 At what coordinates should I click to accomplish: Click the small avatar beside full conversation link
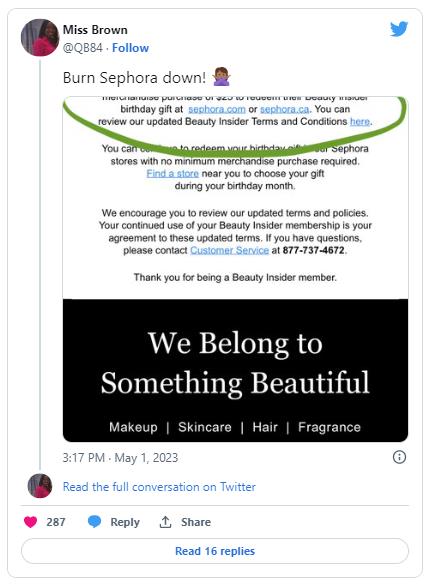pos(40,486)
